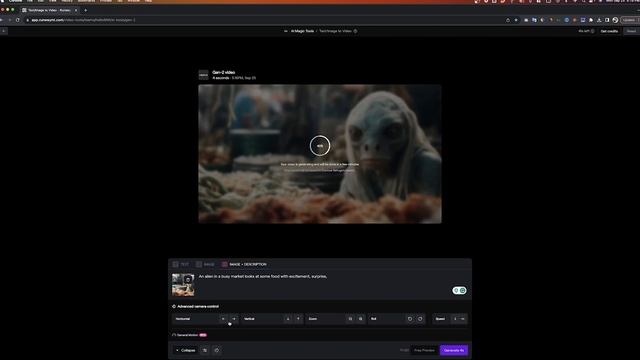
Task: Open the General Motion setting
Action: (189, 335)
